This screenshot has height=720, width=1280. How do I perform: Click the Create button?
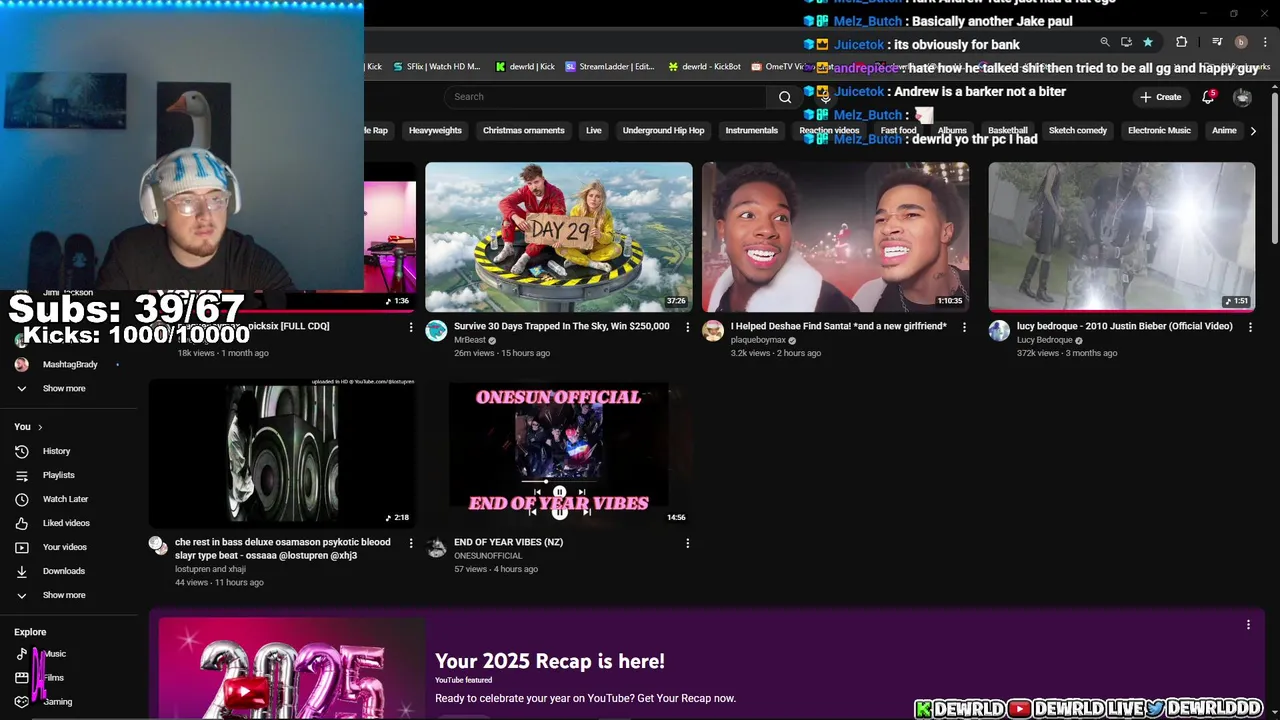pyautogui.click(x=1161, y=97)
